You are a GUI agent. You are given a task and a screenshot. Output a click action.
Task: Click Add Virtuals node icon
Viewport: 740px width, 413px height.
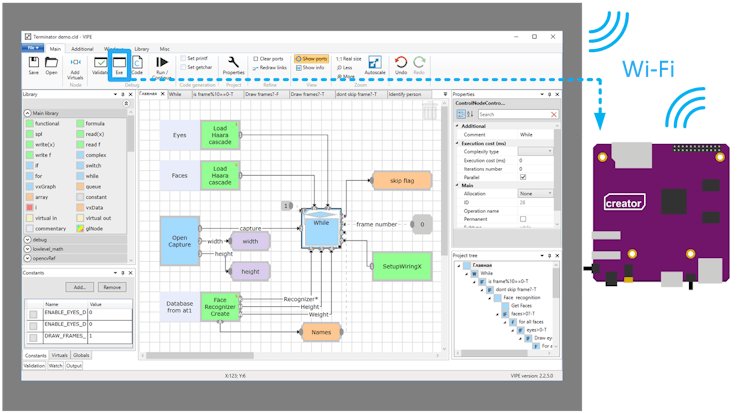click(x=75, y=68)
